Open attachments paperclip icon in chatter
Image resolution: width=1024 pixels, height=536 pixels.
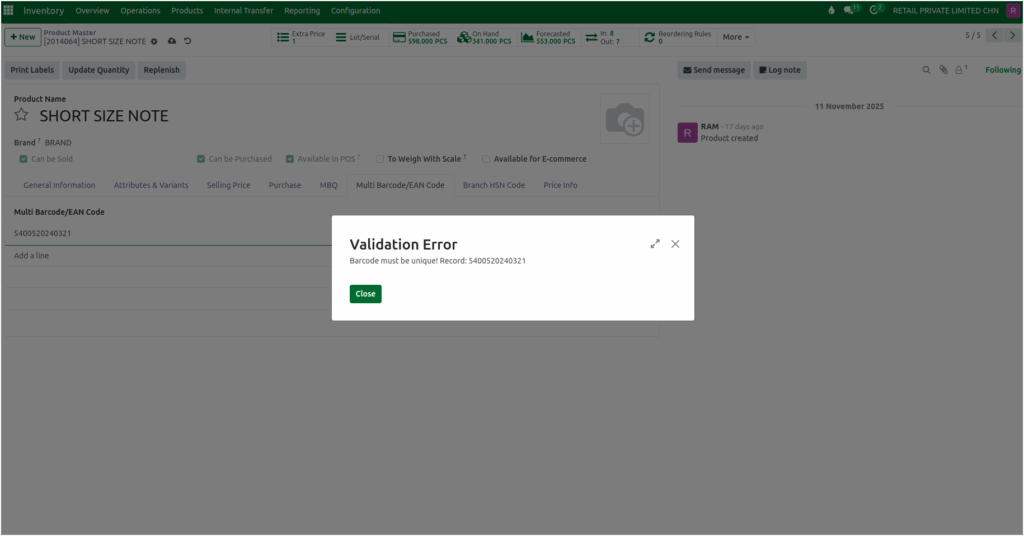point(943,70)
